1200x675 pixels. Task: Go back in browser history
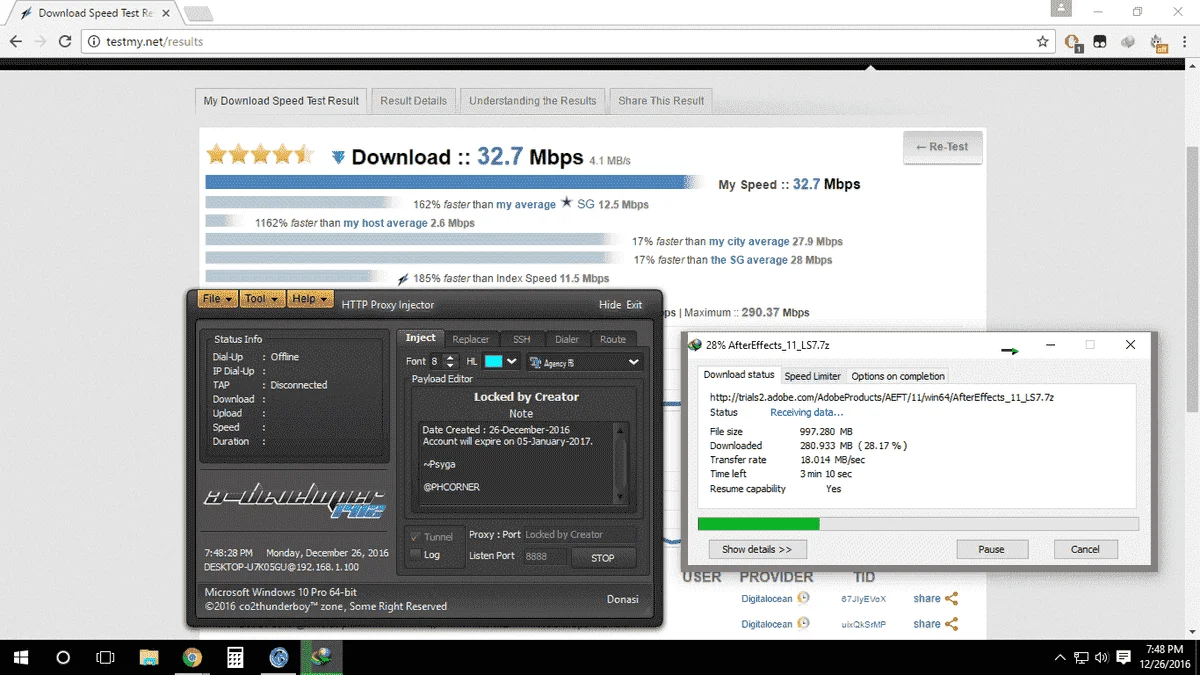click(x=16, y=42)
